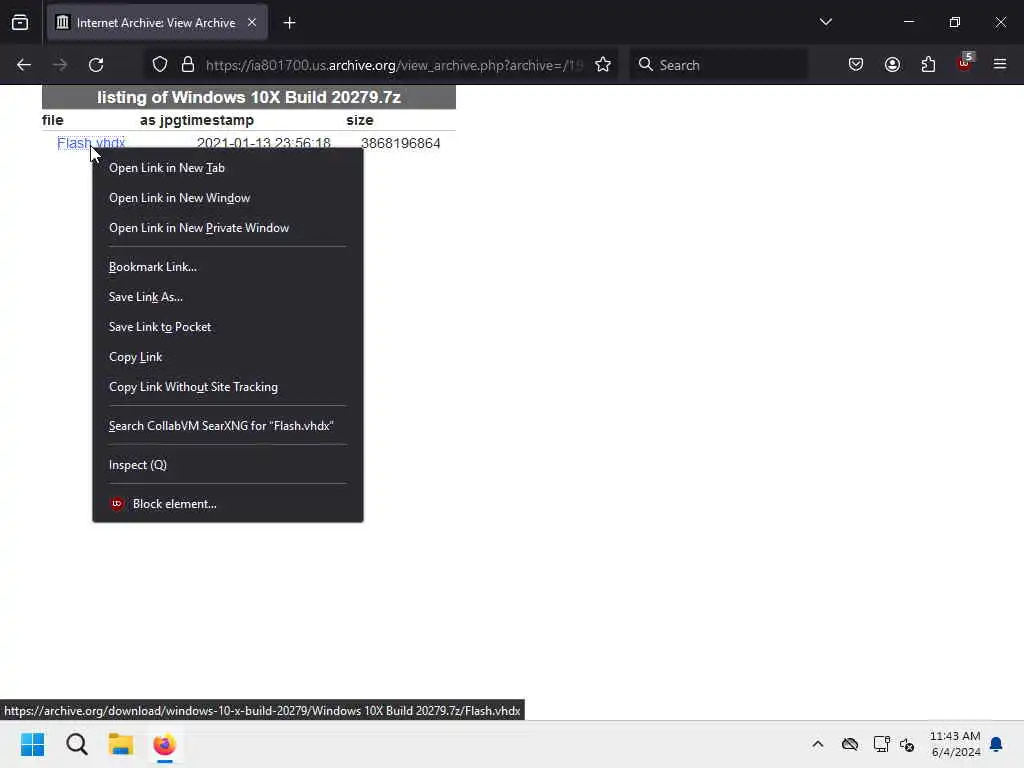
Task: Click the cloud sync tray icon
Action: 850,744
